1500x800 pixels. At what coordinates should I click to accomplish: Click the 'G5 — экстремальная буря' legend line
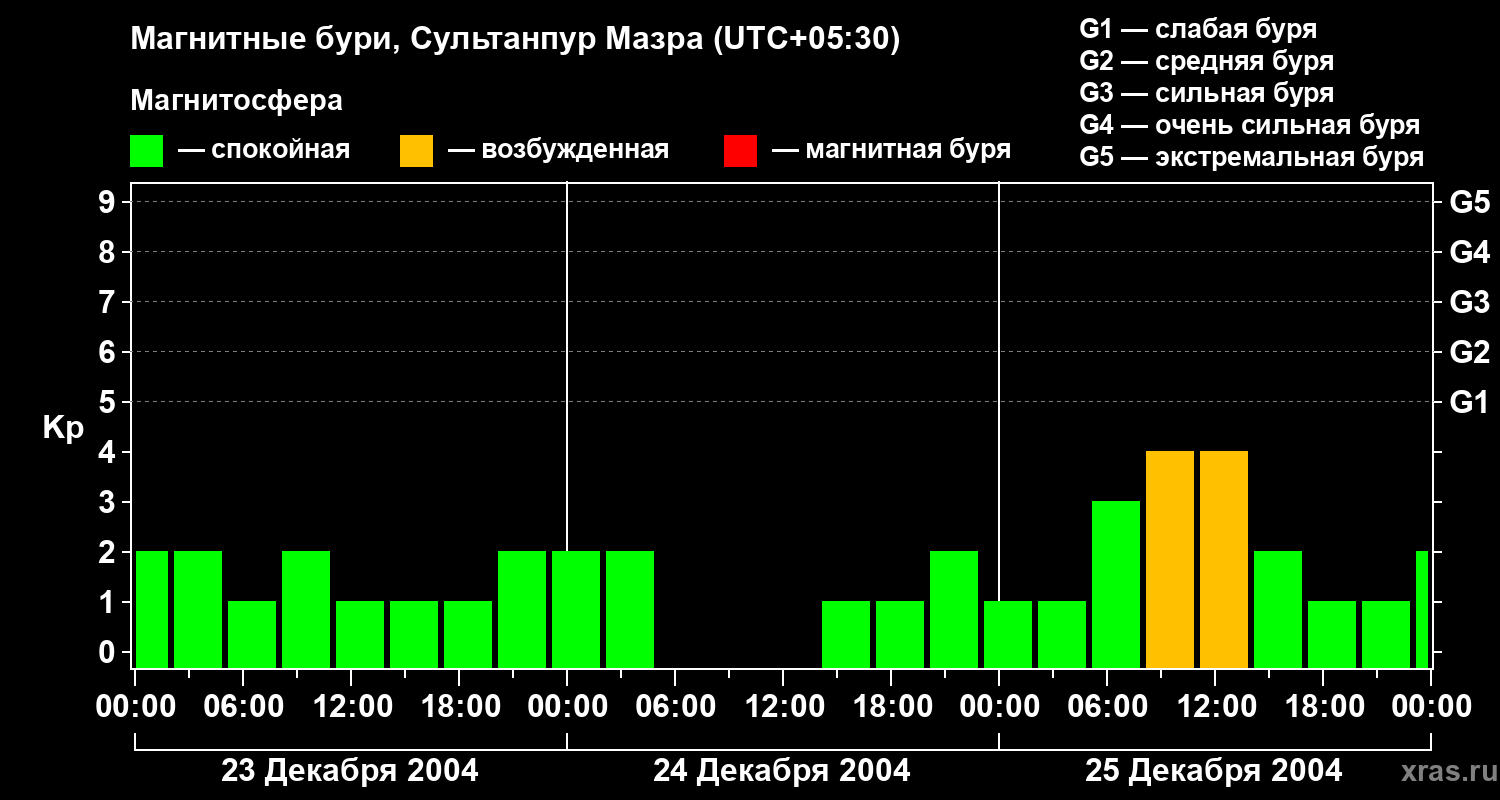[x=1252, y=157]
